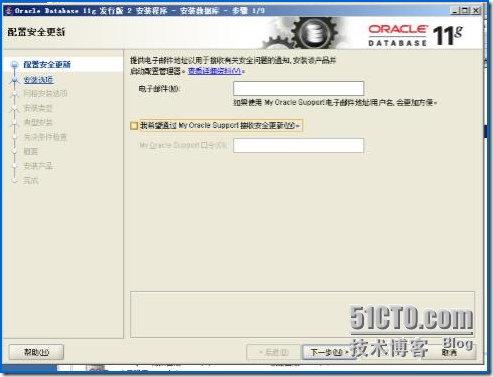Screen dimensions: 493x377
Task: Select the 配置安全更新 step in the sidebar
Action: 47,64
